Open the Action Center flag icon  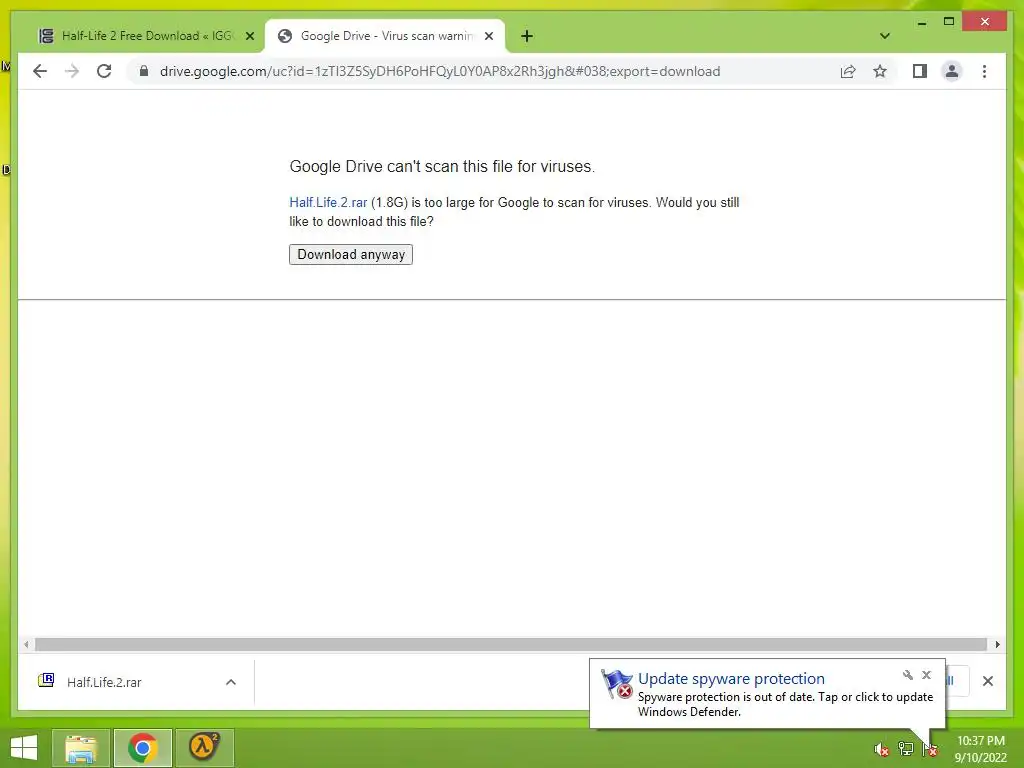tap(930, 749)
